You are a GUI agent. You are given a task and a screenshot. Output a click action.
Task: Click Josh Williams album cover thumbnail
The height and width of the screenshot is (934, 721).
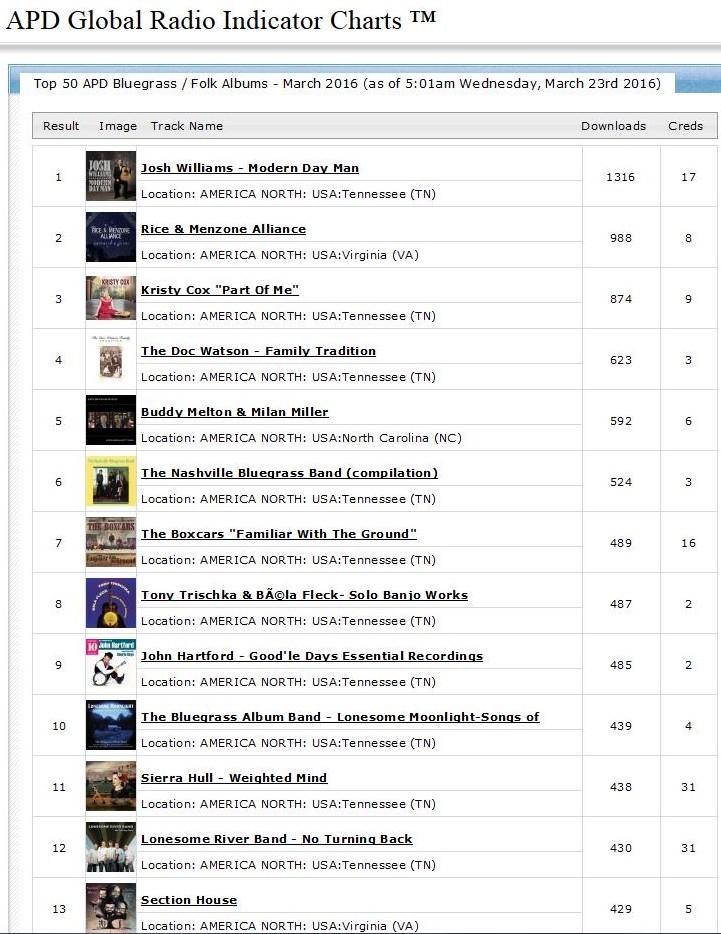point(111,176)
